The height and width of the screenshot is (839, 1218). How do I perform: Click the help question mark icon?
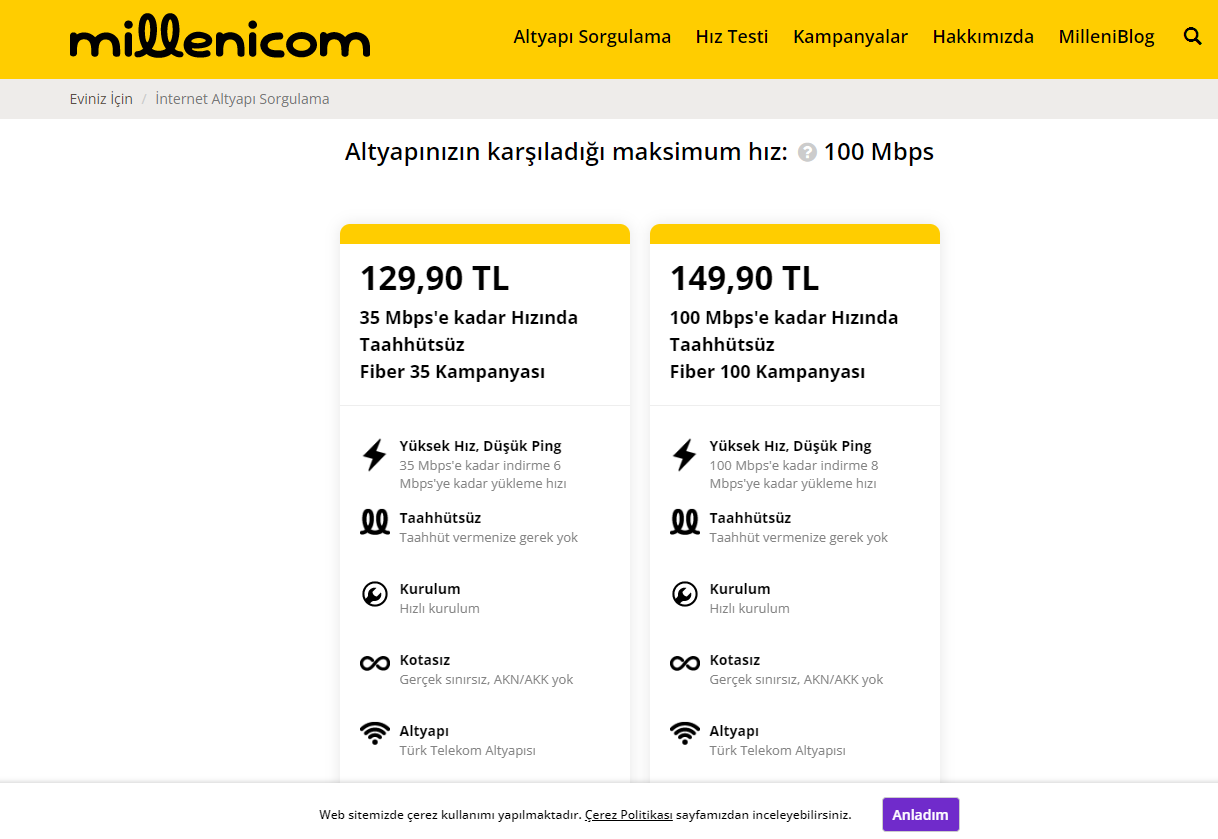click(807, 153)
